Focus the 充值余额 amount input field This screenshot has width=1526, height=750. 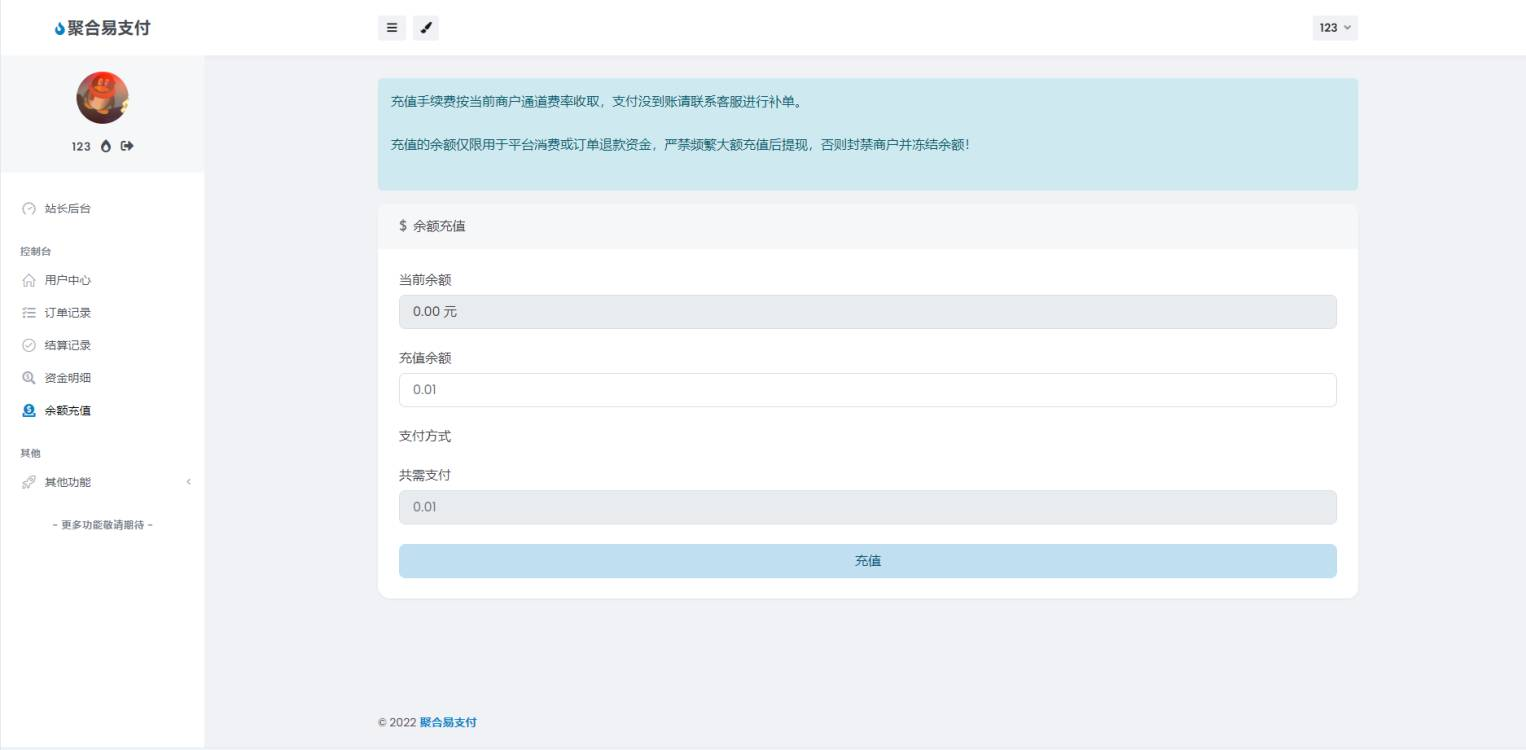(867, 390)
